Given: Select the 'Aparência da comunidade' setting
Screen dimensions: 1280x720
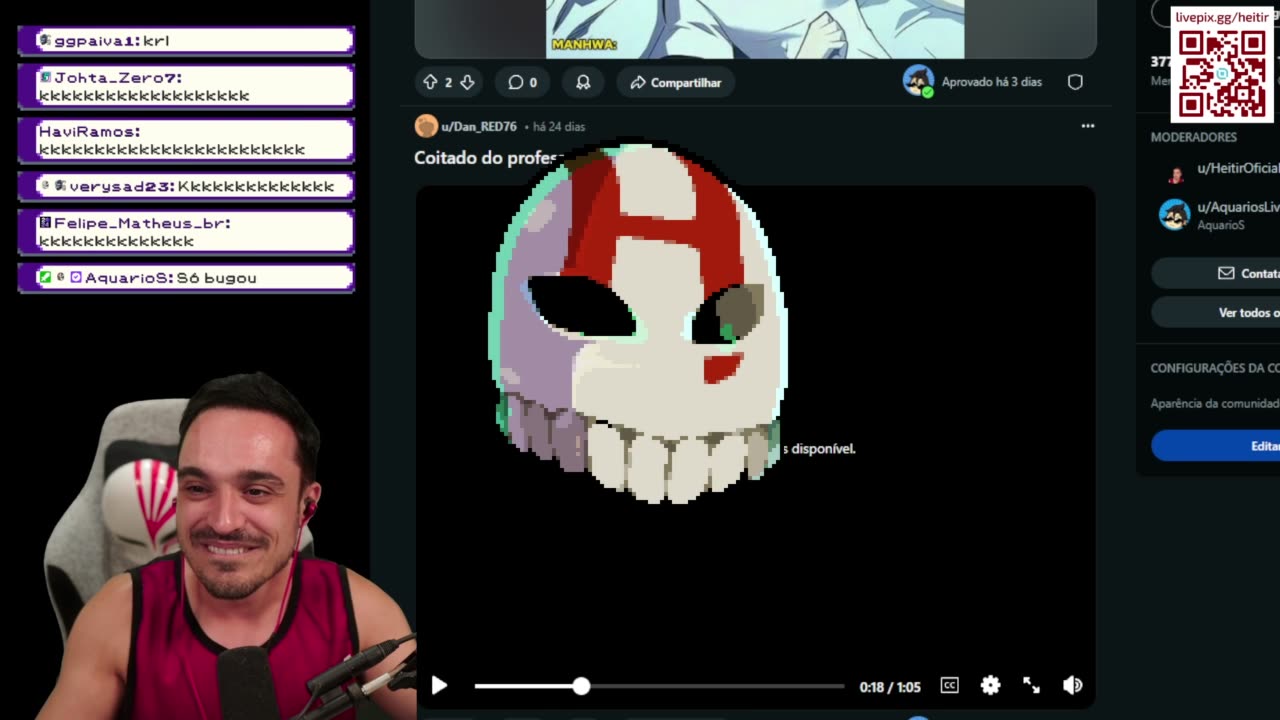Looking at the screenshot, I should click(x=1214, y=403).
